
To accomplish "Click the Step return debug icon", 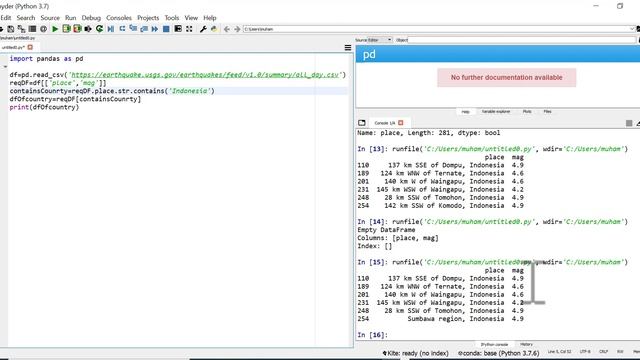I will [144, 29].
